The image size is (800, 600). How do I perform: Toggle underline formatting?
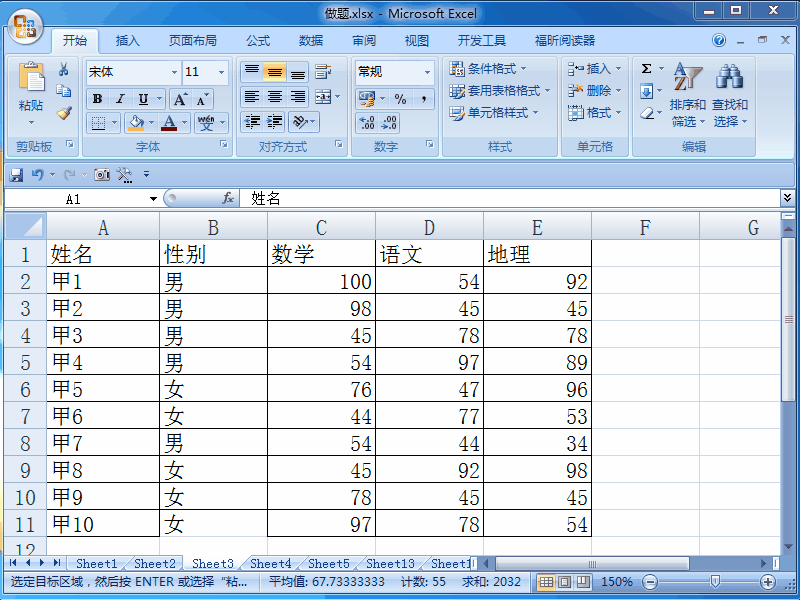click(x=143, y=99)
